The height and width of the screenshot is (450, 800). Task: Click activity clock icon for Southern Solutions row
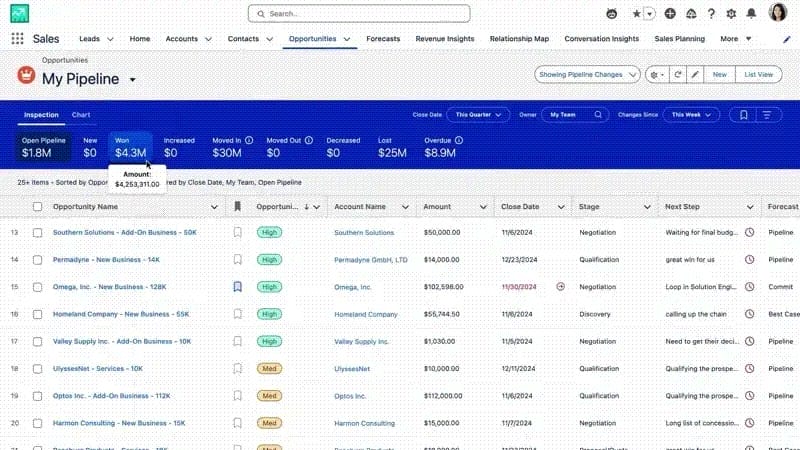click(x=749, y=232)
